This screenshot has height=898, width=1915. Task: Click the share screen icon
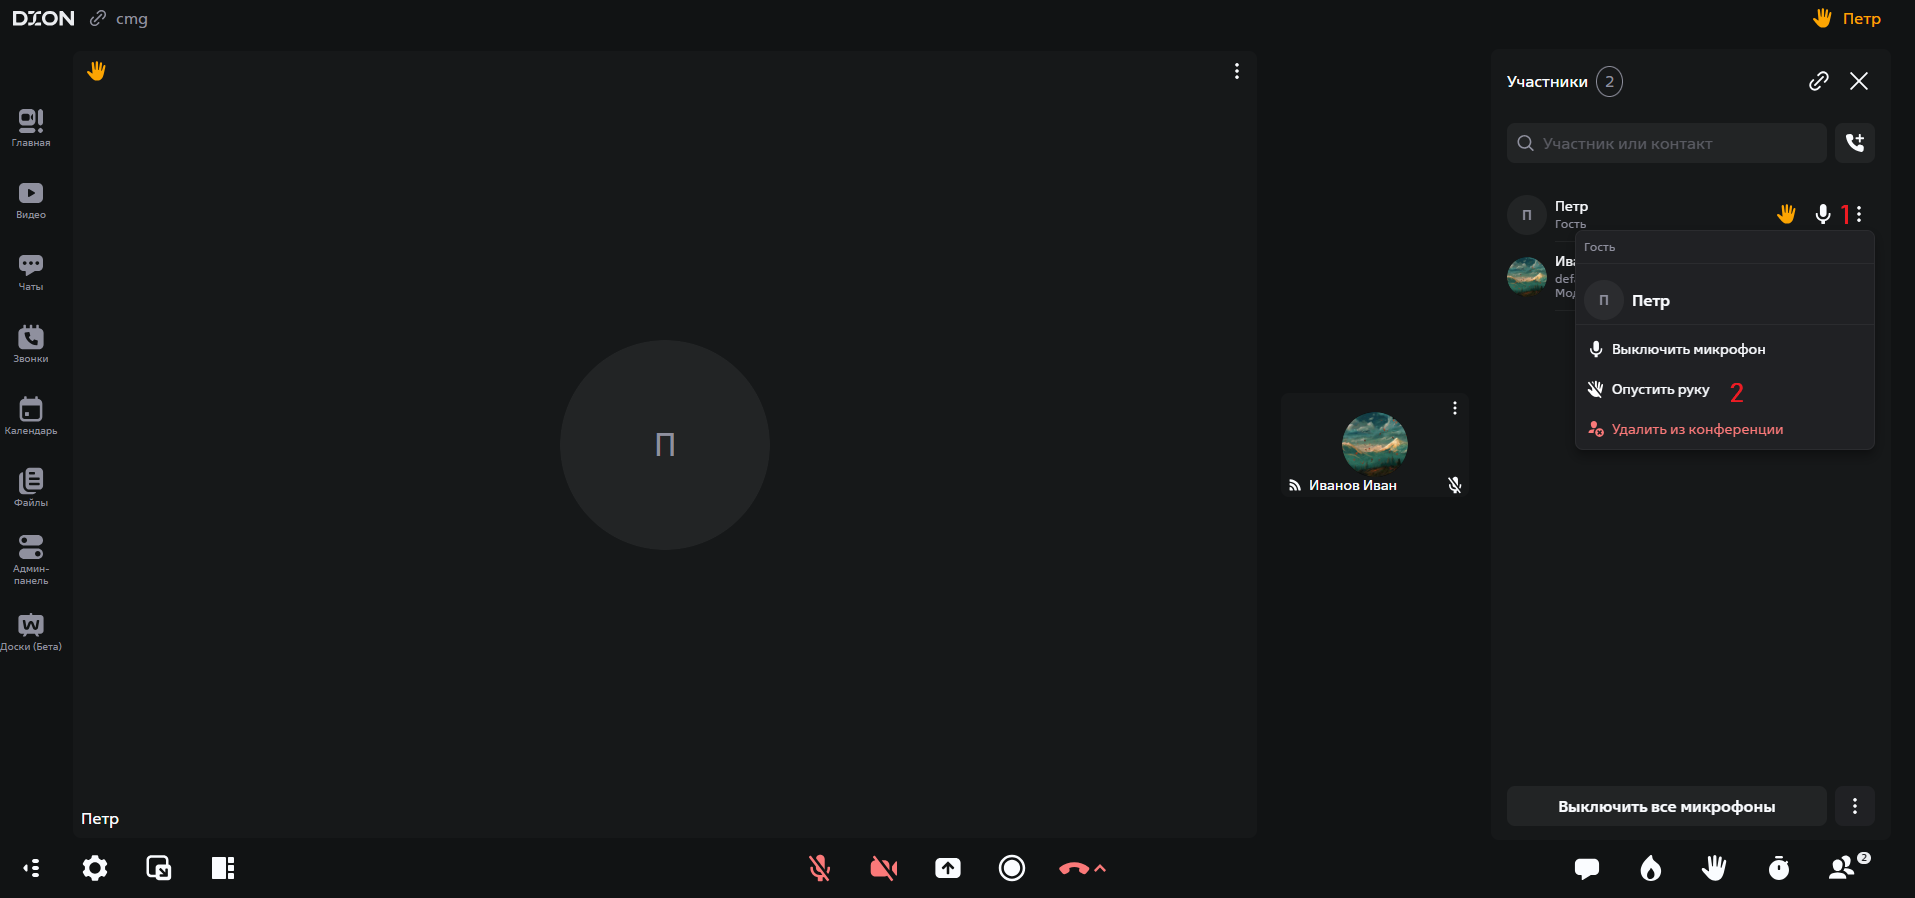[948, 868]
